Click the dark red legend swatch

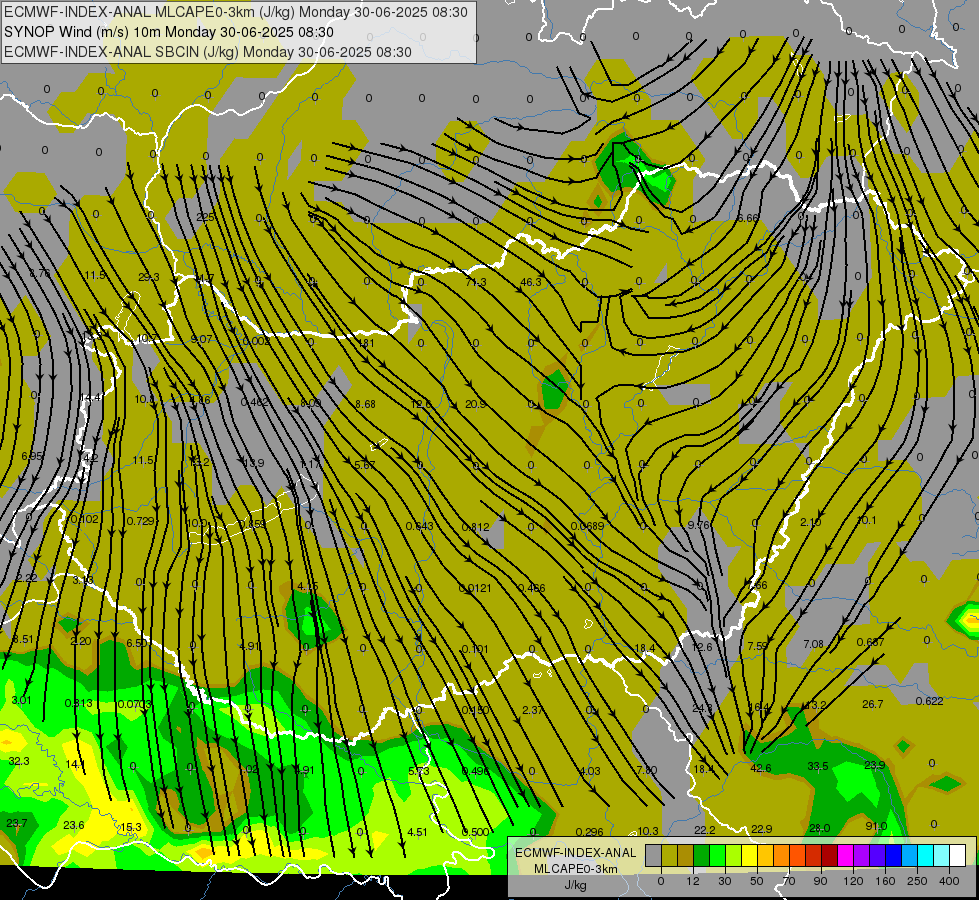(830, 855)
